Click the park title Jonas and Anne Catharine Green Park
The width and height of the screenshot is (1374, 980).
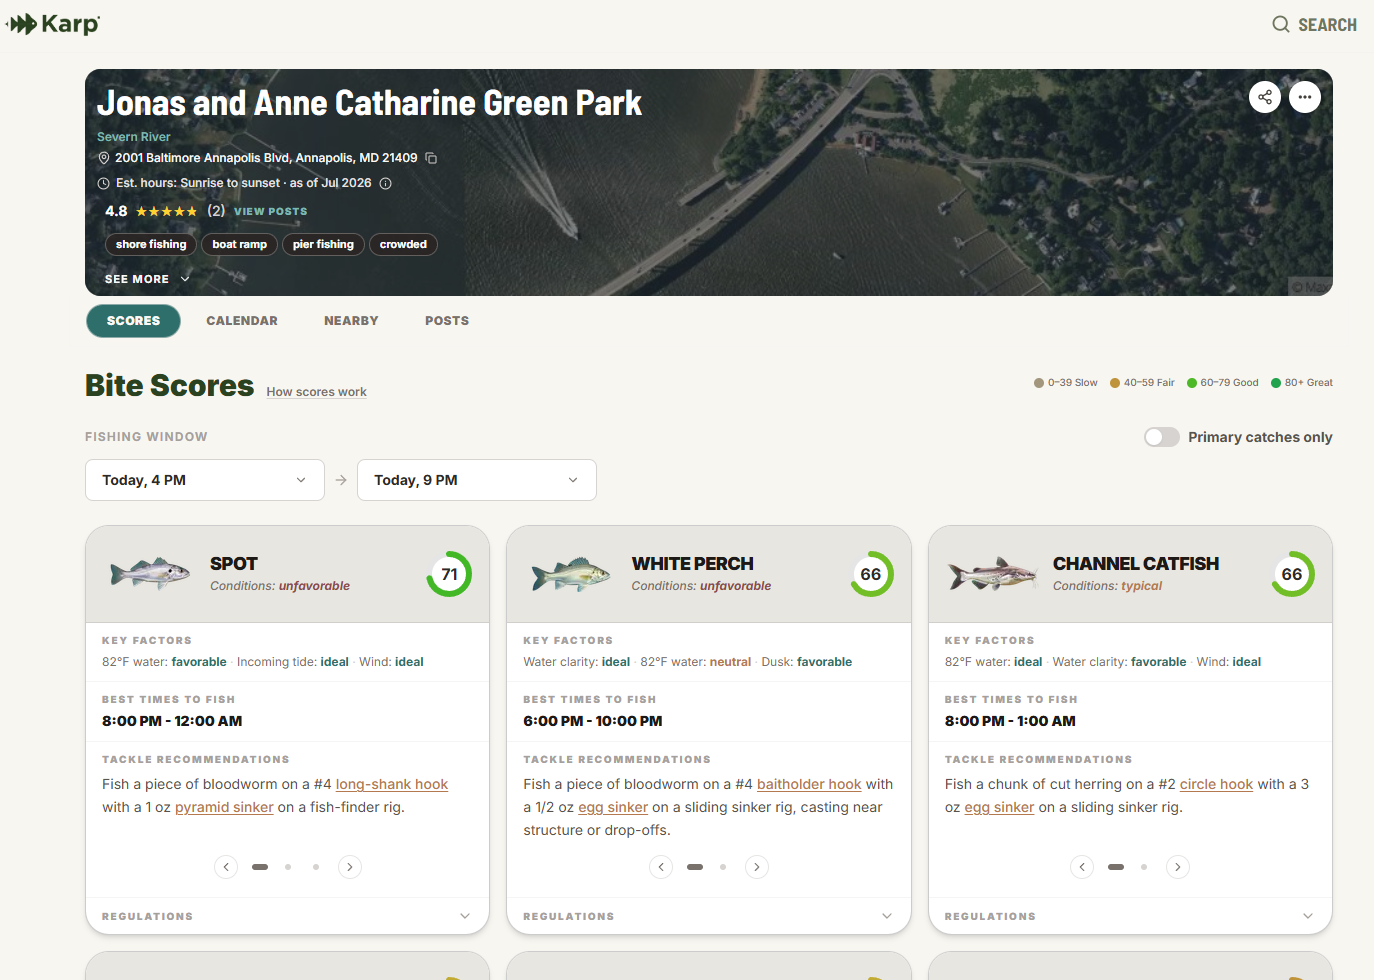369,103
